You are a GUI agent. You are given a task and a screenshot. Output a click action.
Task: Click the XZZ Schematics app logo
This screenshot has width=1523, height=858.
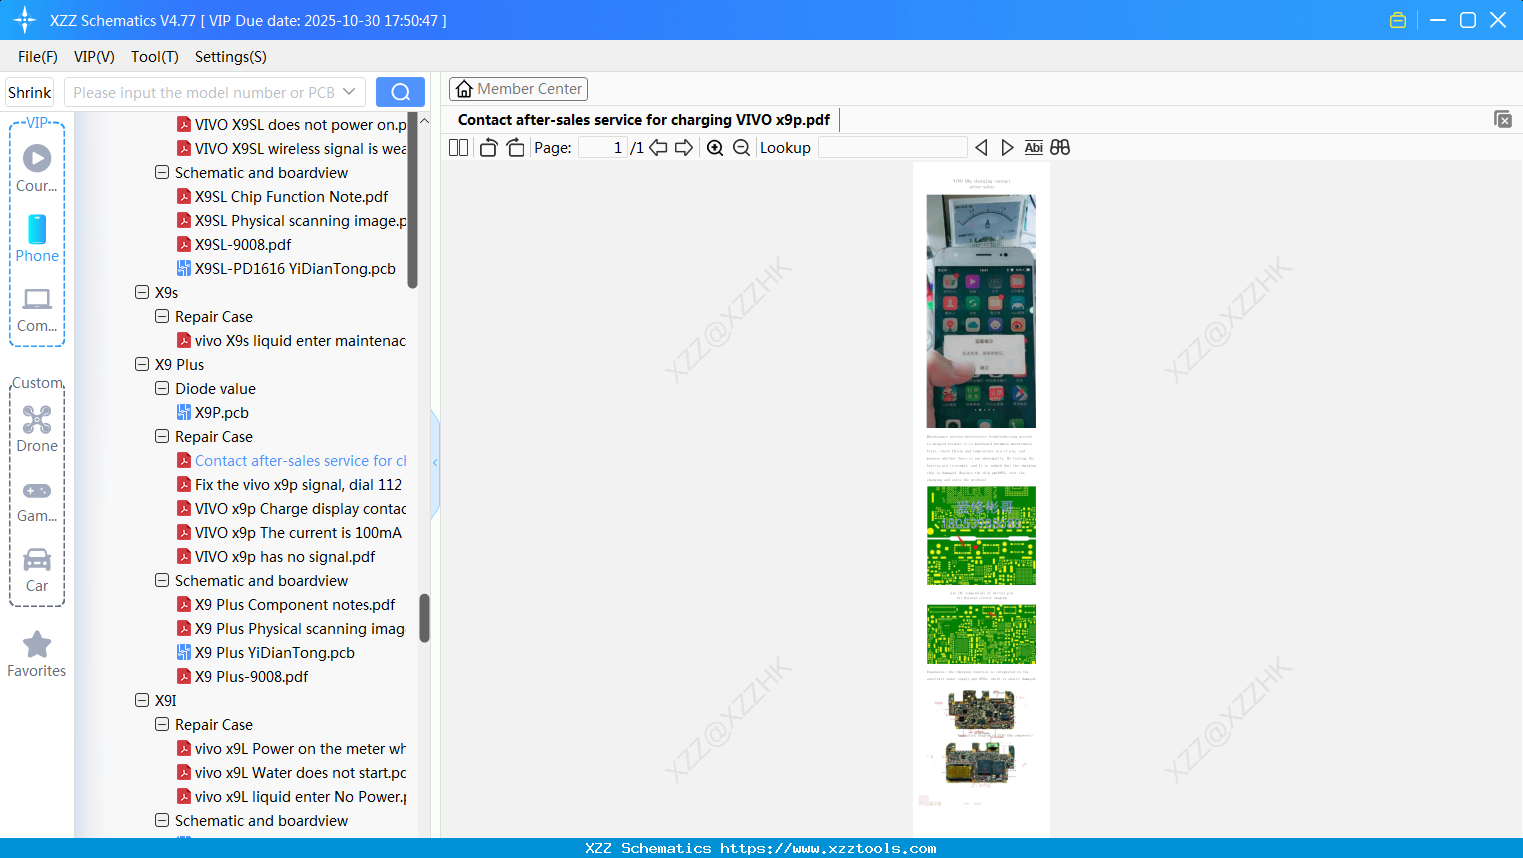pyautogui.click(x=25, y=20)
